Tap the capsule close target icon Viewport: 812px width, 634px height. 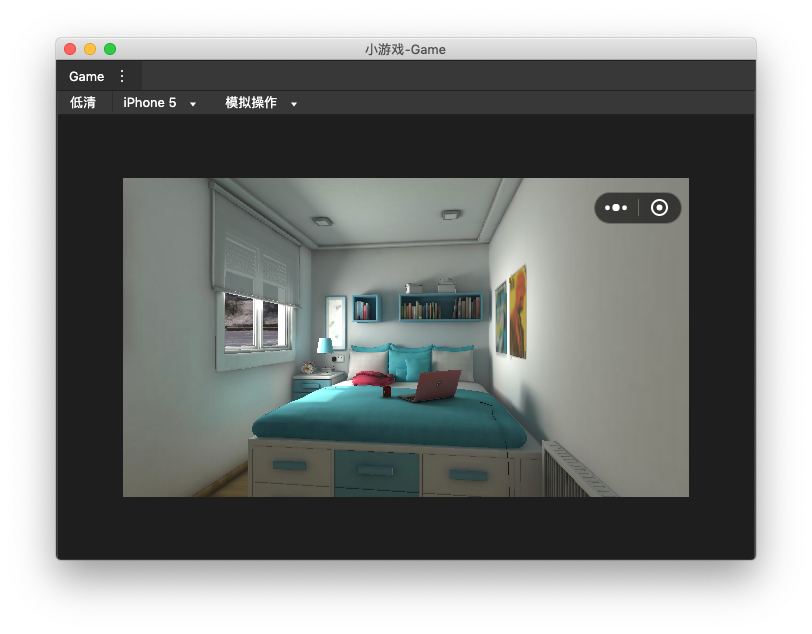point(659,208)
